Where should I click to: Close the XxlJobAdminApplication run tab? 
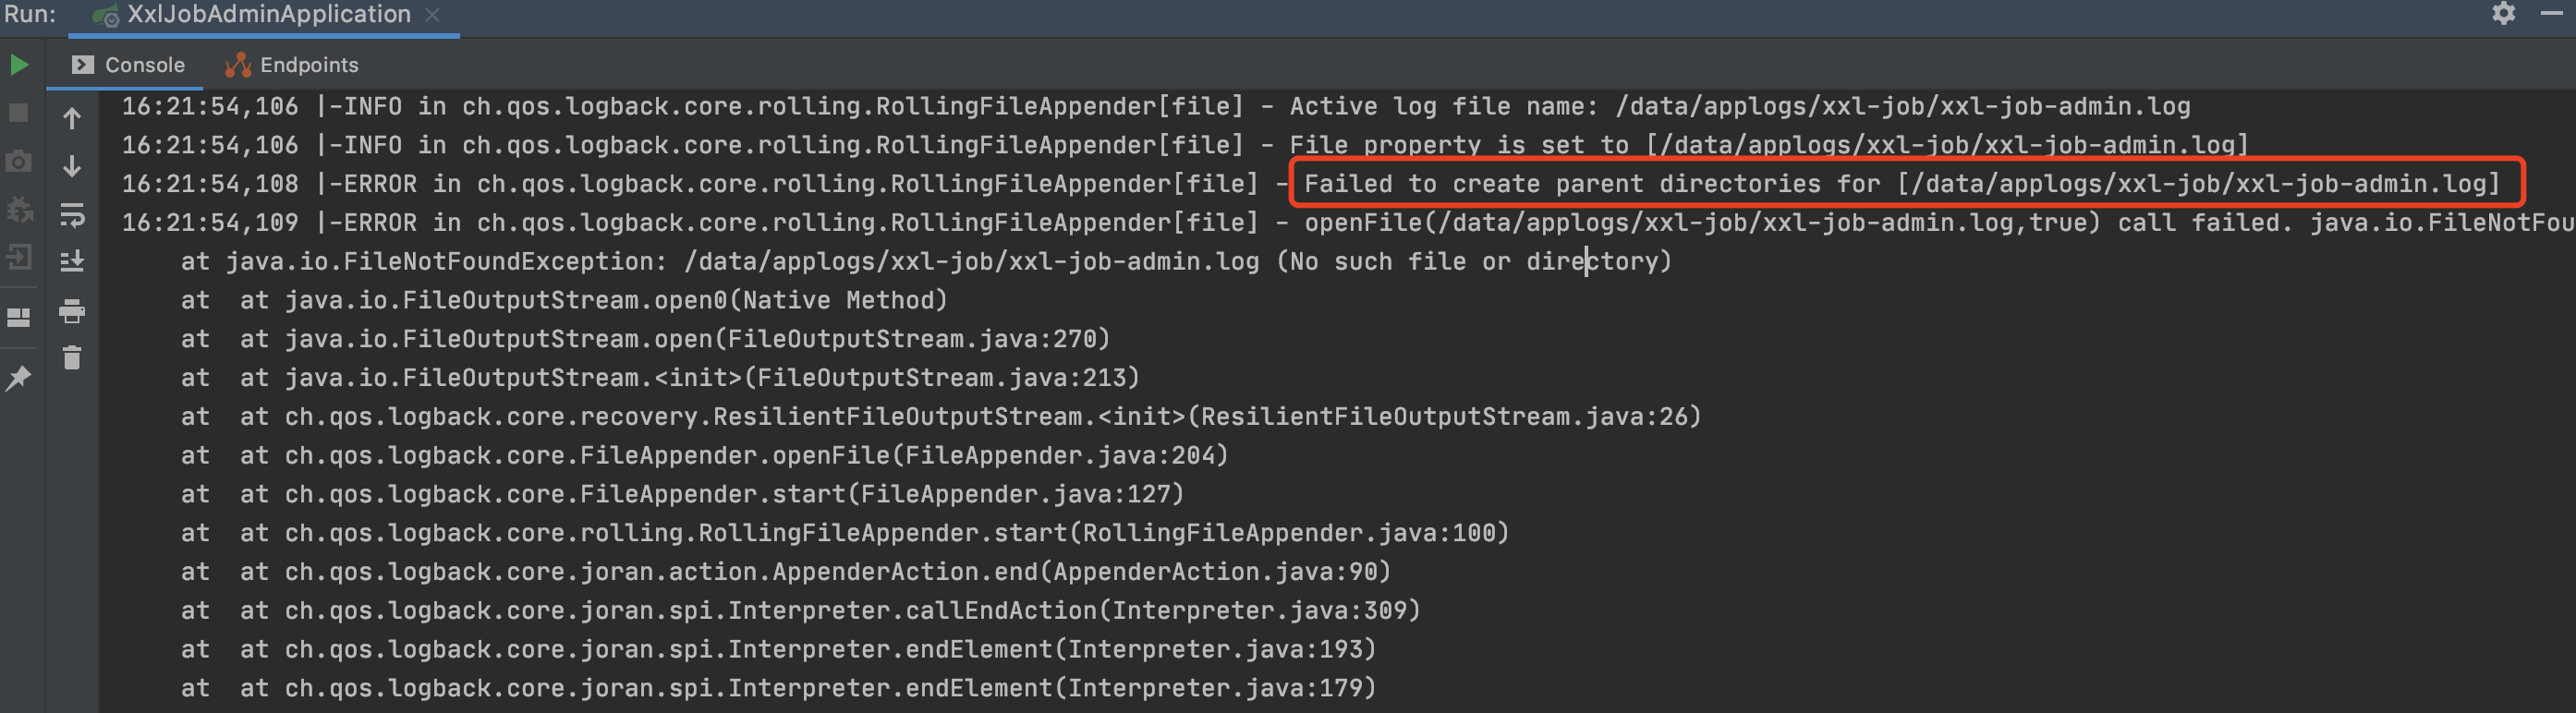432,15
